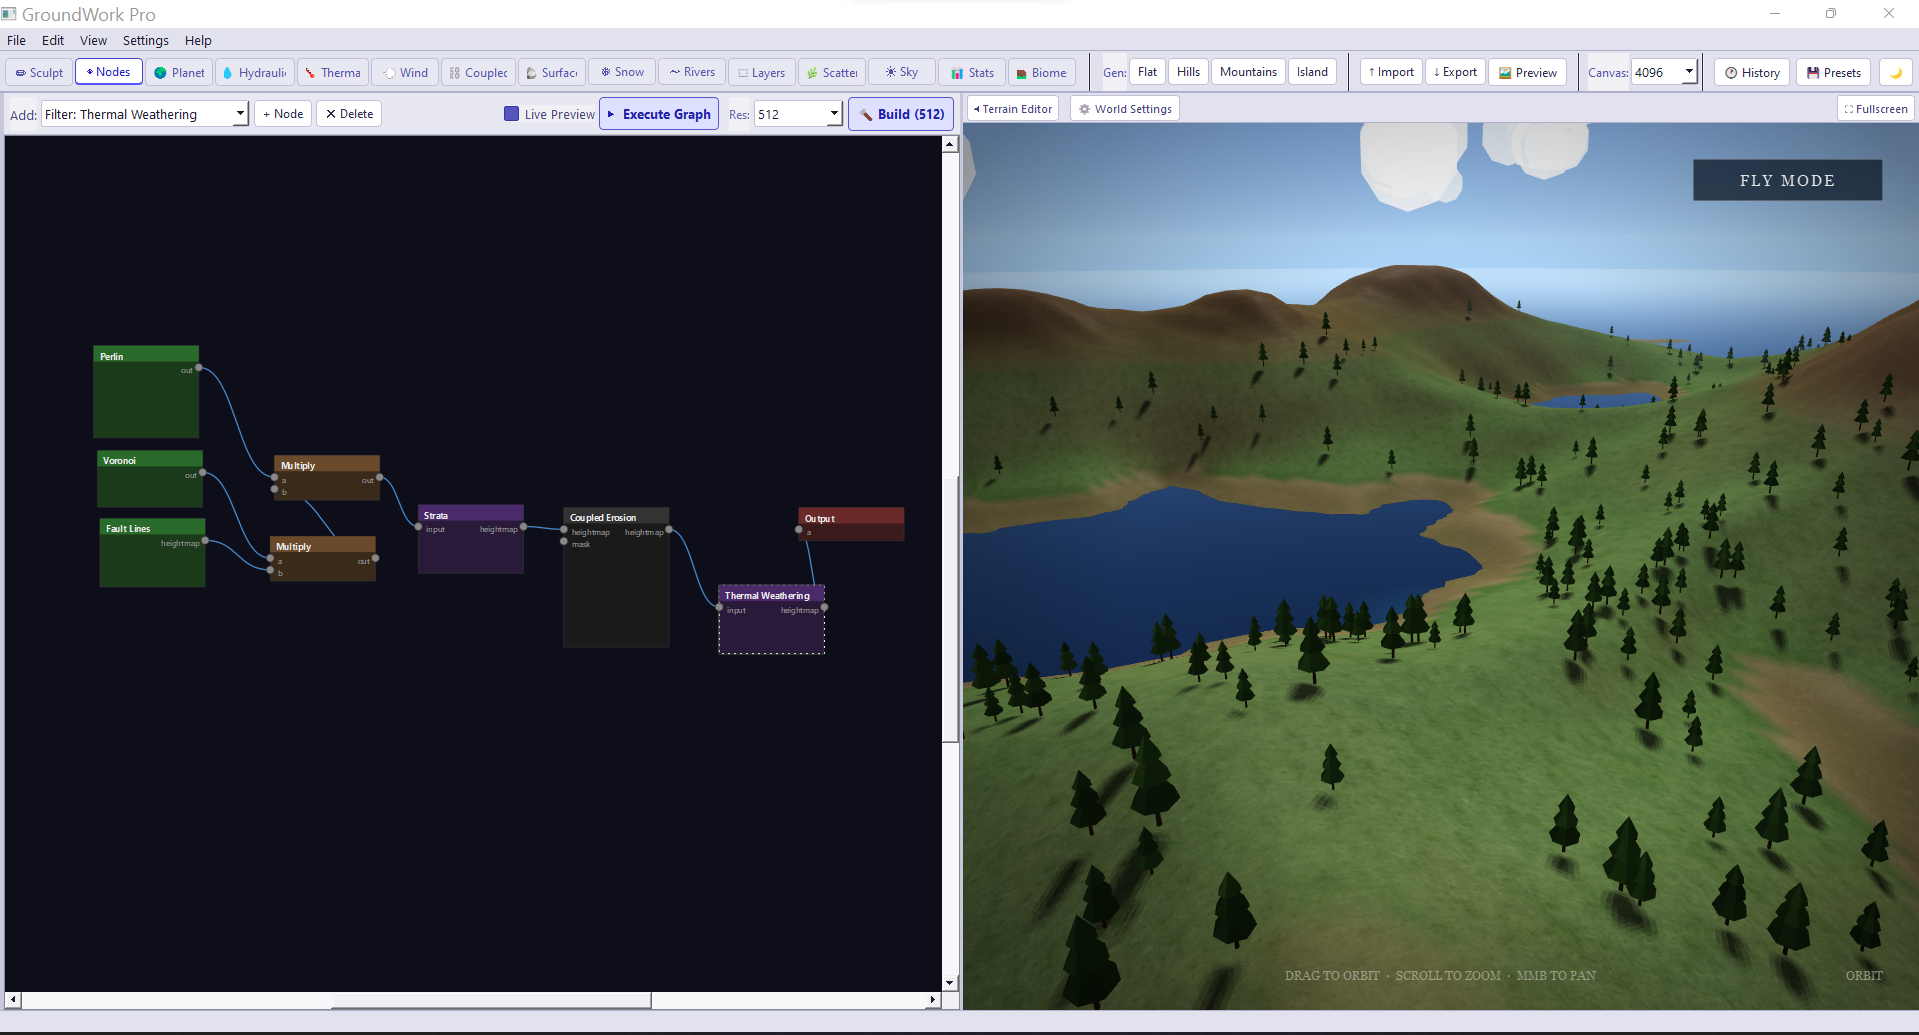Click the Perlin node out port

[199, 368]
